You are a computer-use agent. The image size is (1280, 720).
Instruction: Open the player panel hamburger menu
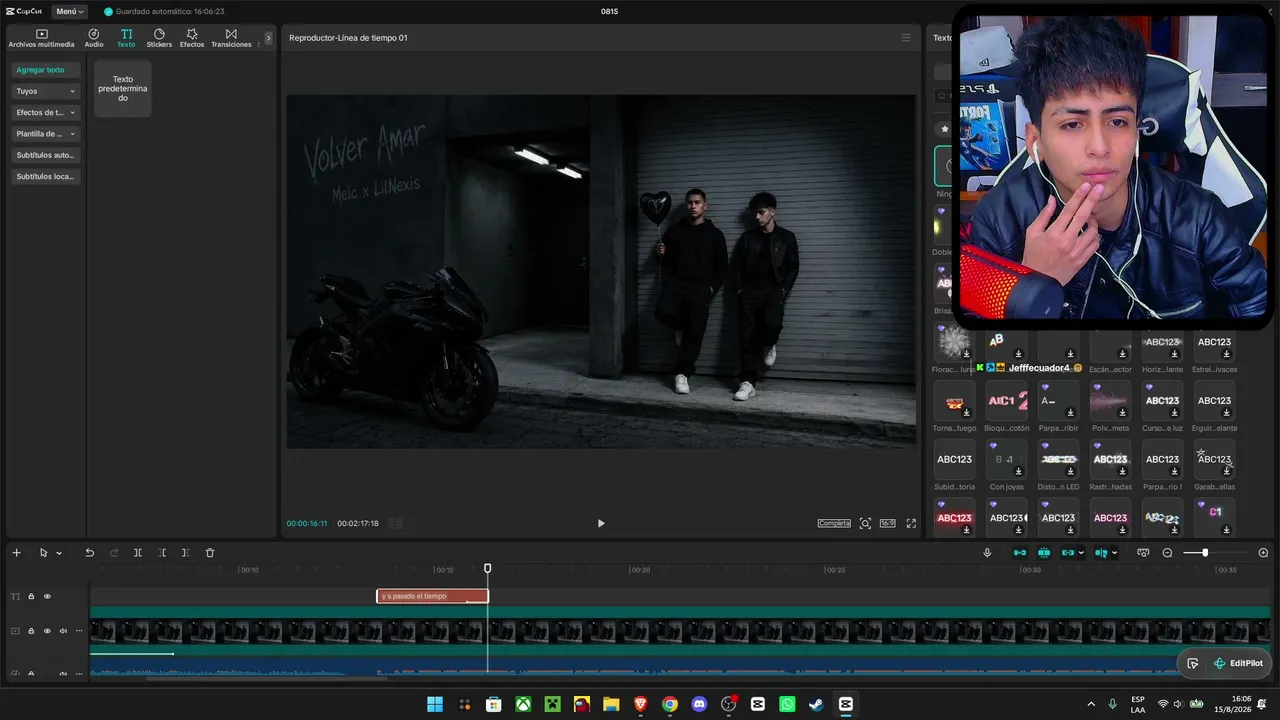[x=906, y=38]
